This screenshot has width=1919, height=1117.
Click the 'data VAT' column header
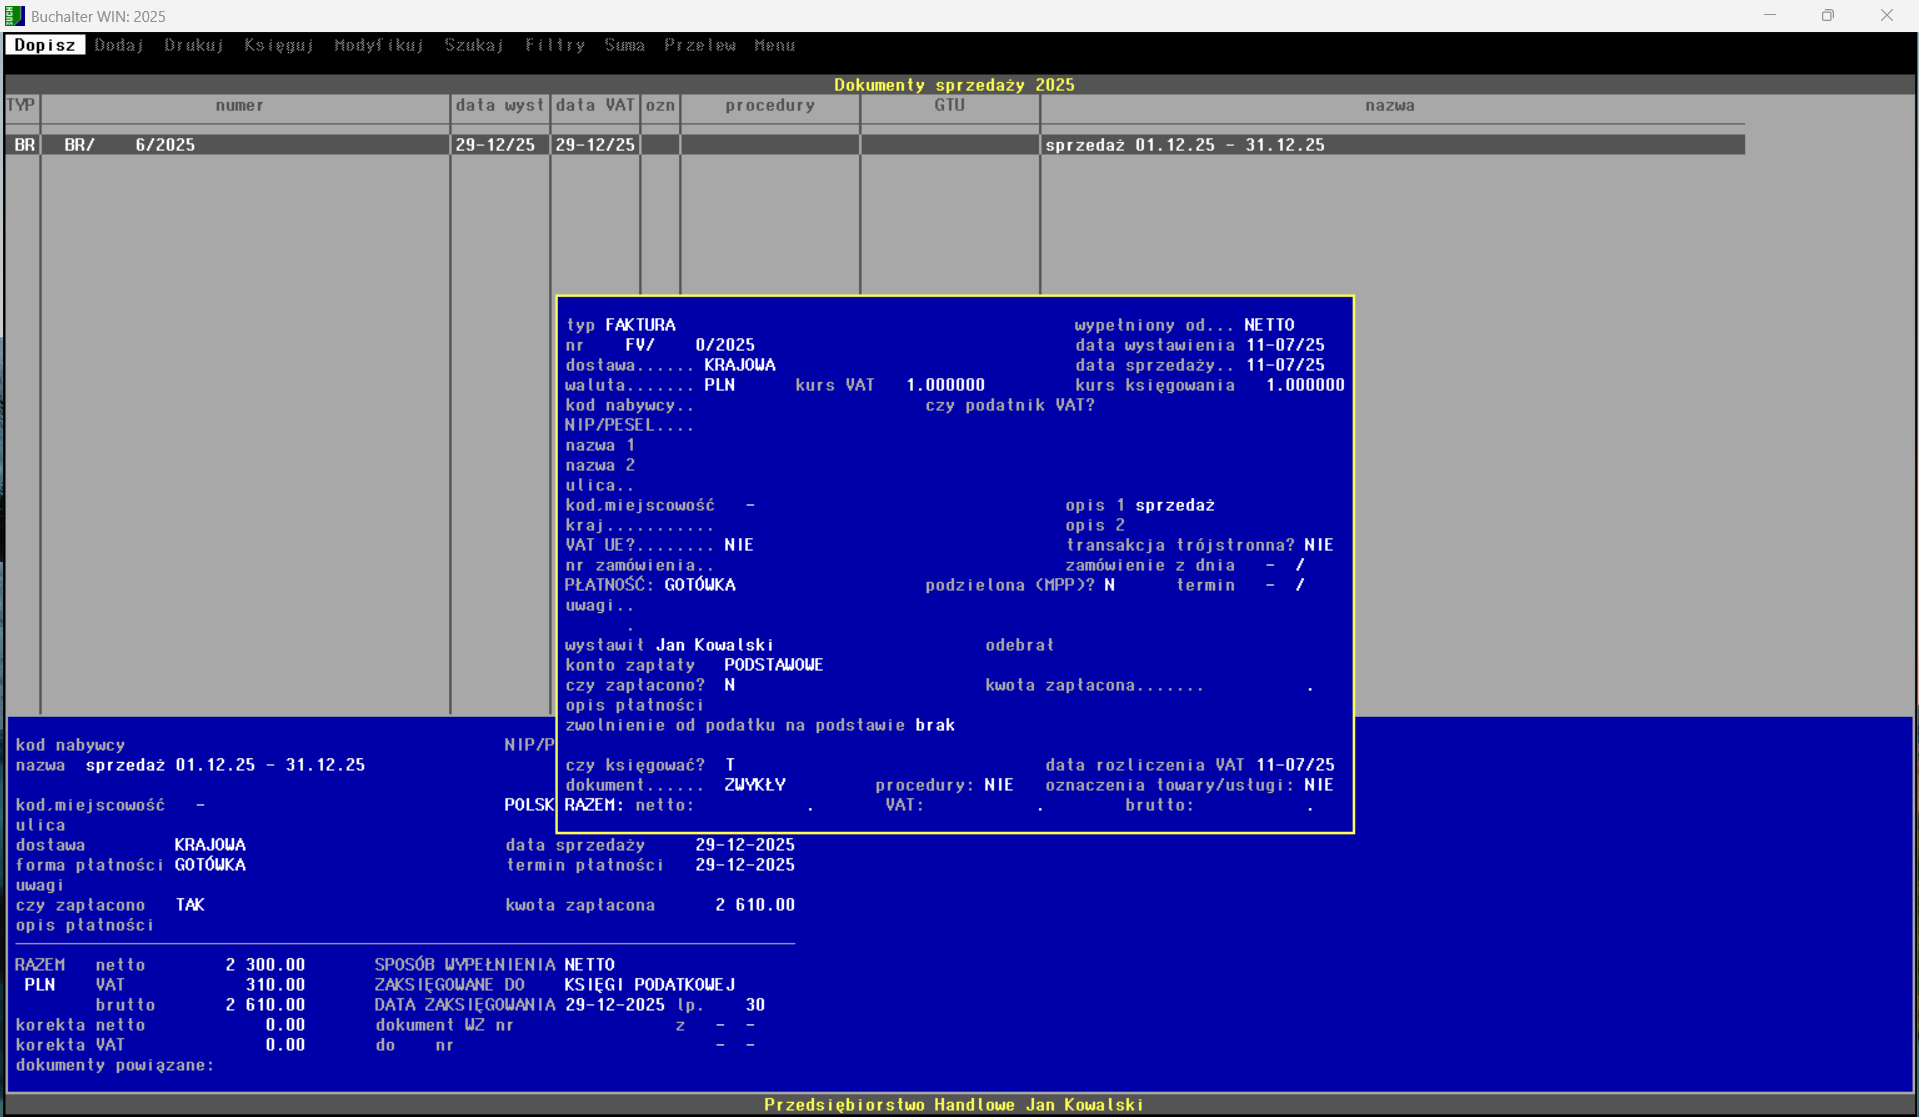595,105
